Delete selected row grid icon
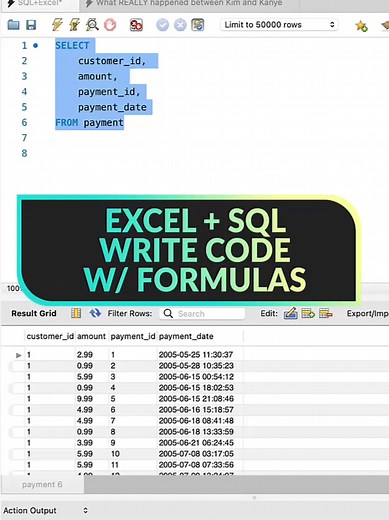Image resolution: width=389 pixels, height=520 pixels. point(325,313)
